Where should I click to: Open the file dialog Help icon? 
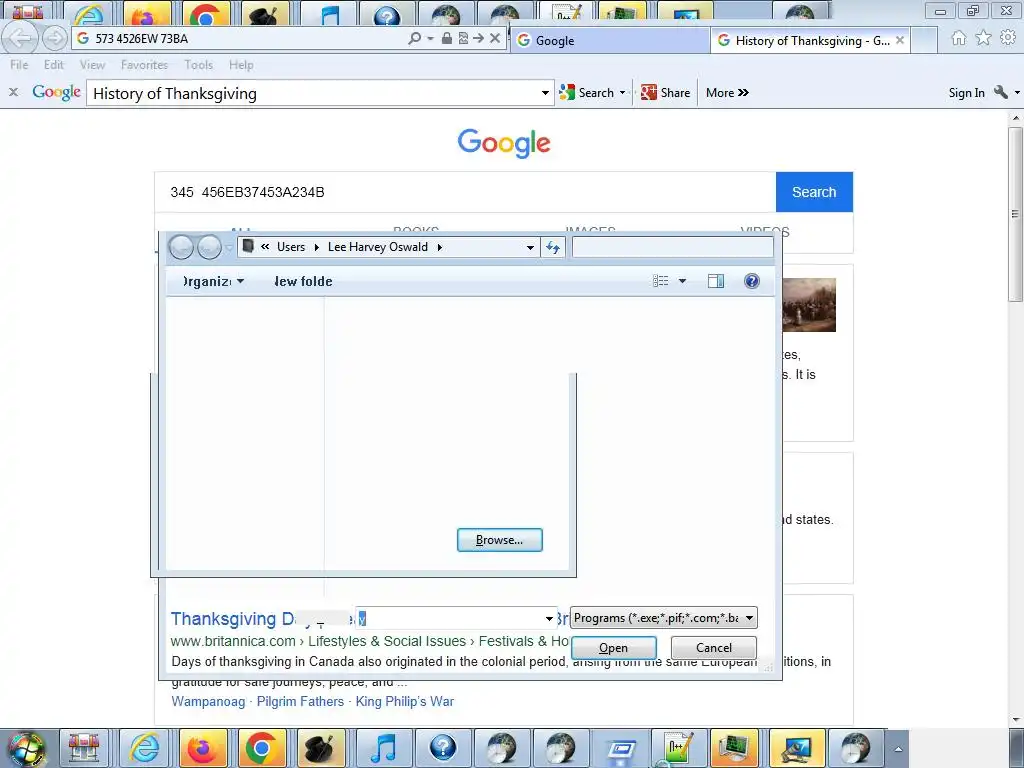tap(752, 281)
